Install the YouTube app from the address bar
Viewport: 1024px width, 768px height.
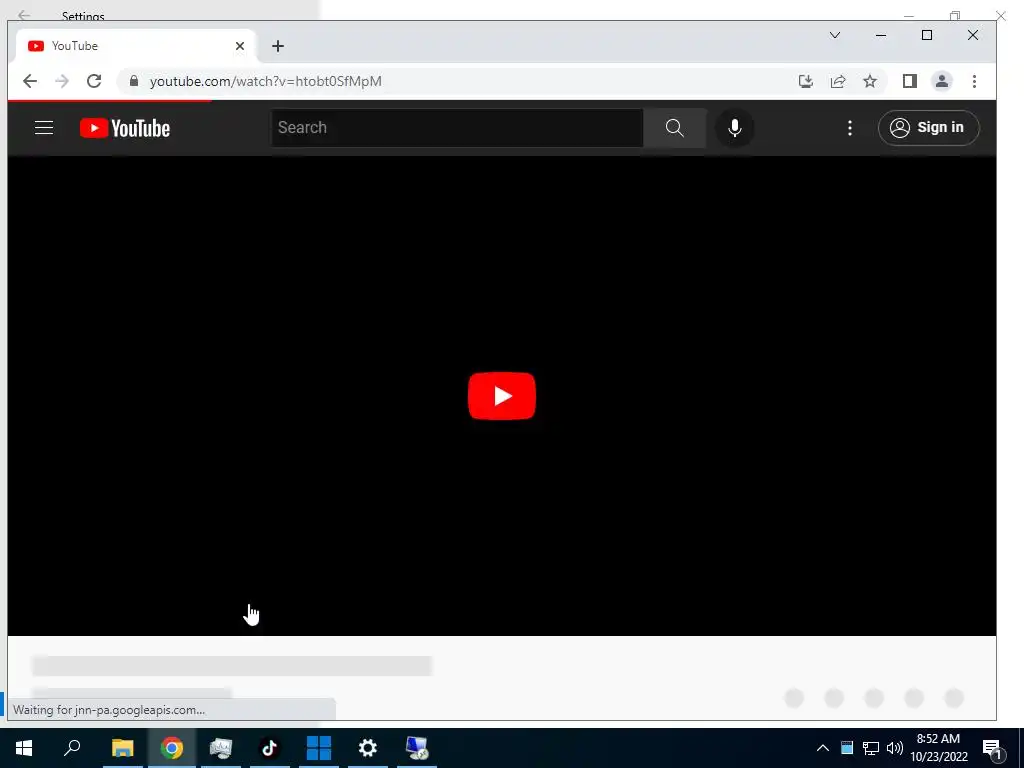806,81
